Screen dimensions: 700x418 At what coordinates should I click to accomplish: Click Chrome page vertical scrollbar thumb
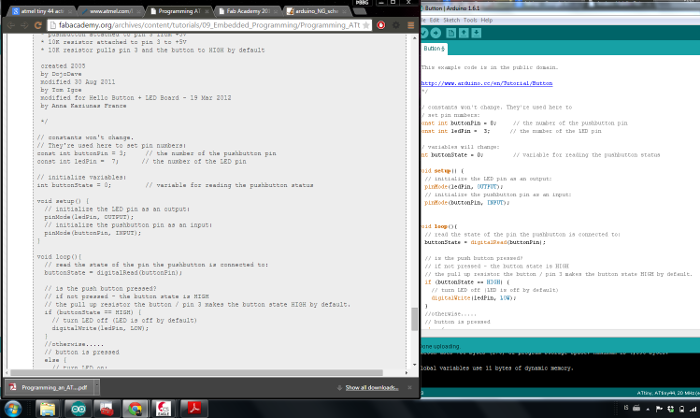[x=414, y=318]
